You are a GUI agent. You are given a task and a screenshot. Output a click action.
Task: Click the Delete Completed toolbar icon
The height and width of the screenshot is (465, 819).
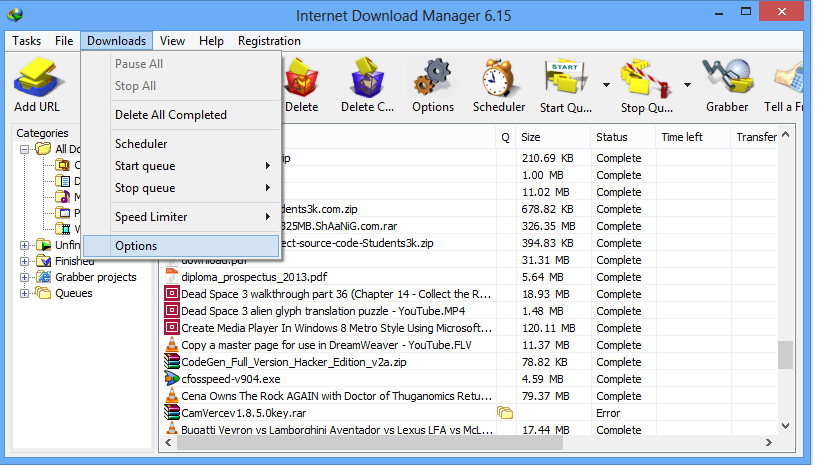coord(367,79)
